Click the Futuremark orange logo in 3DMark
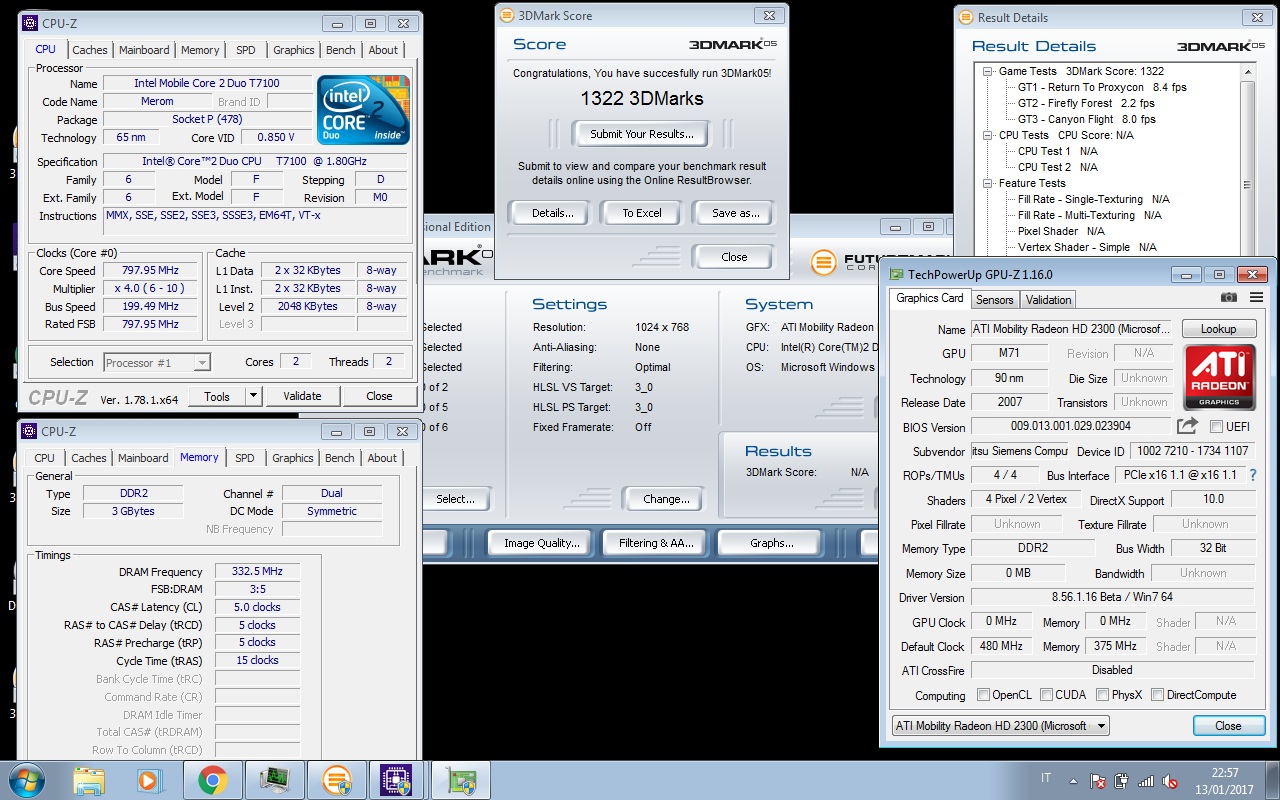1280x800 pixels. (x=823, y=263)
